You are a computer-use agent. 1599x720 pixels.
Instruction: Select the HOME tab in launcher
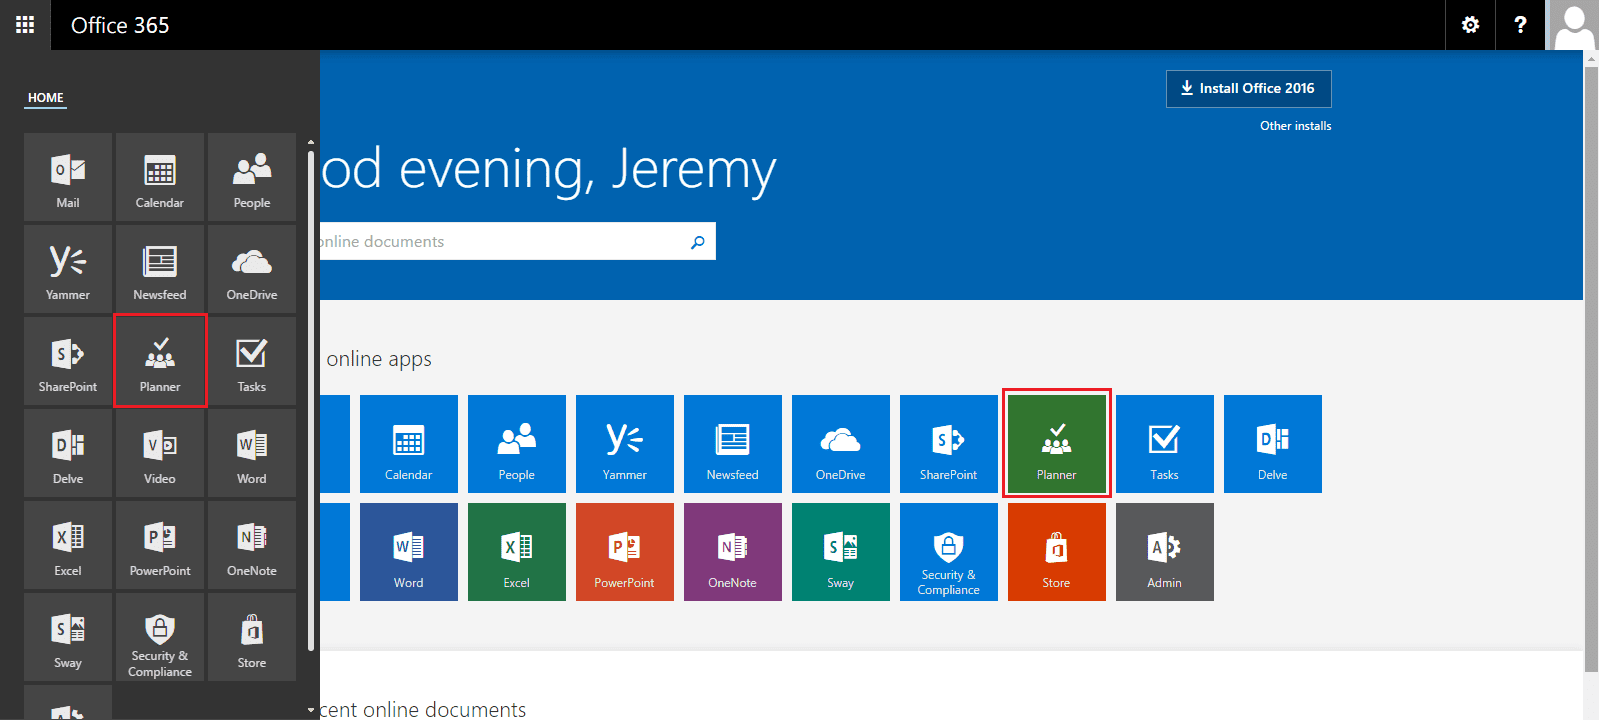pos(46,98)
